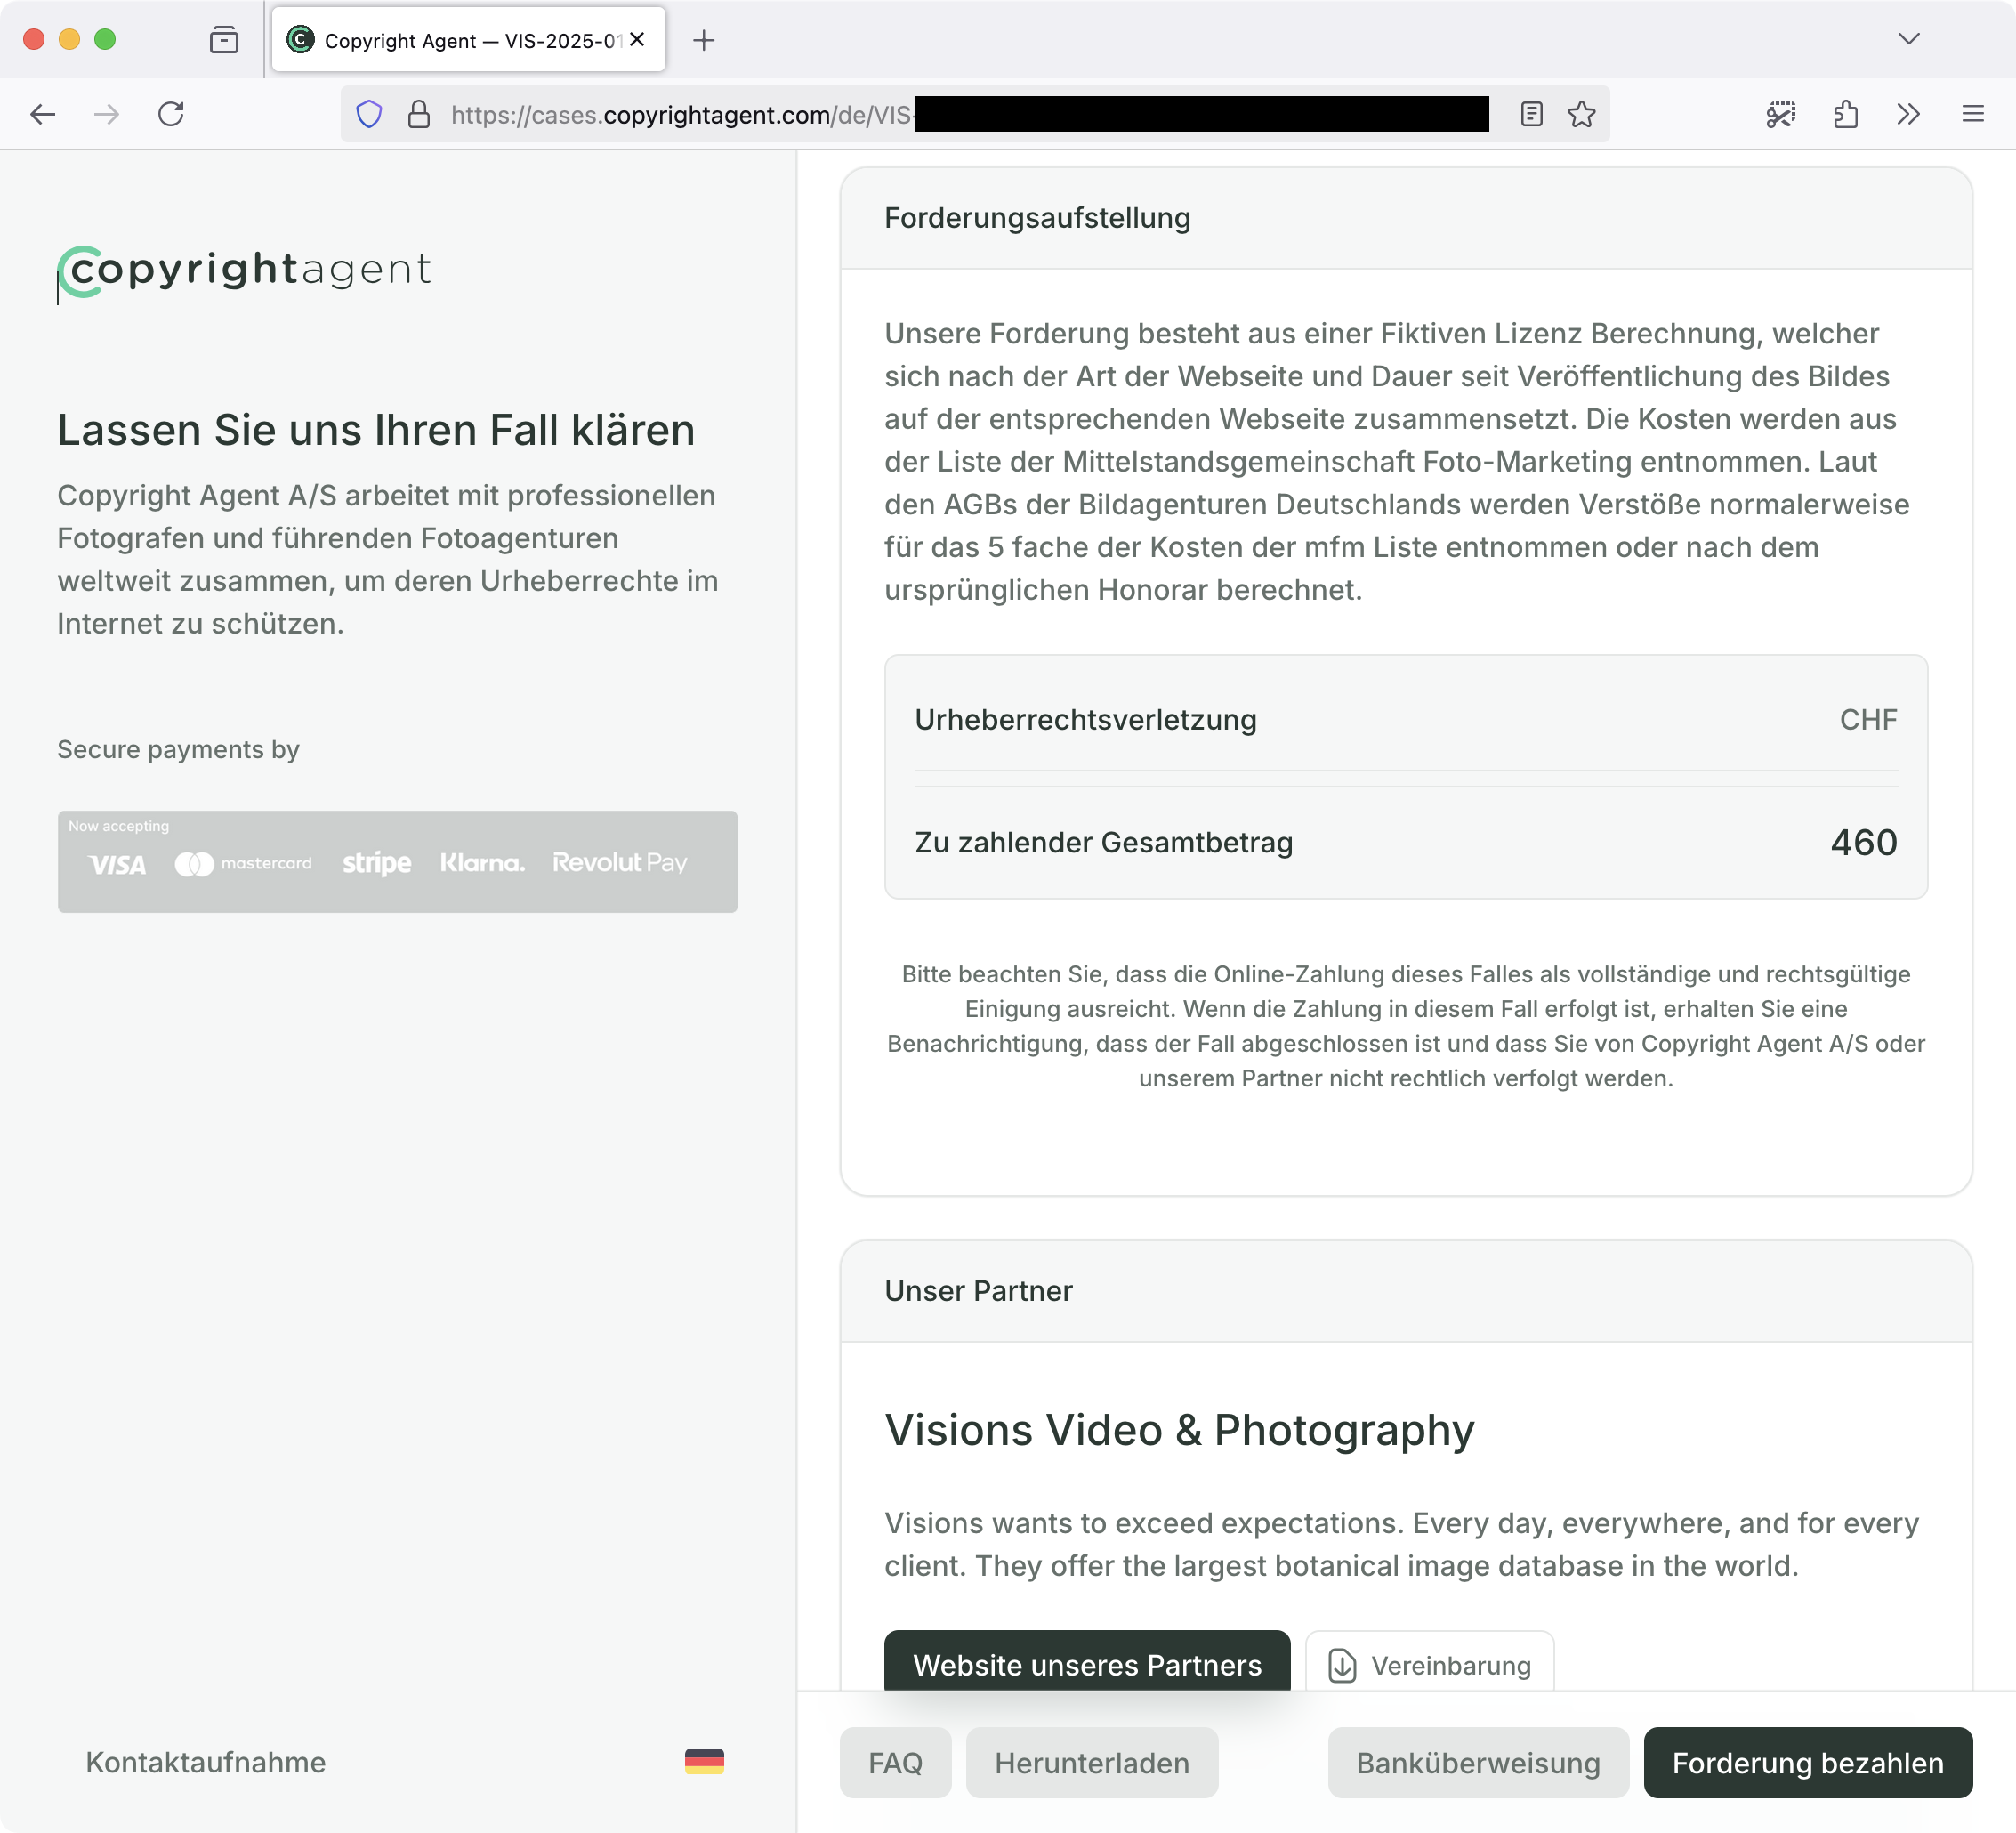This screenshot has height=1833, width=2016.
Task: Open the extensions puzzle icon
Action: click(1846, 114)
